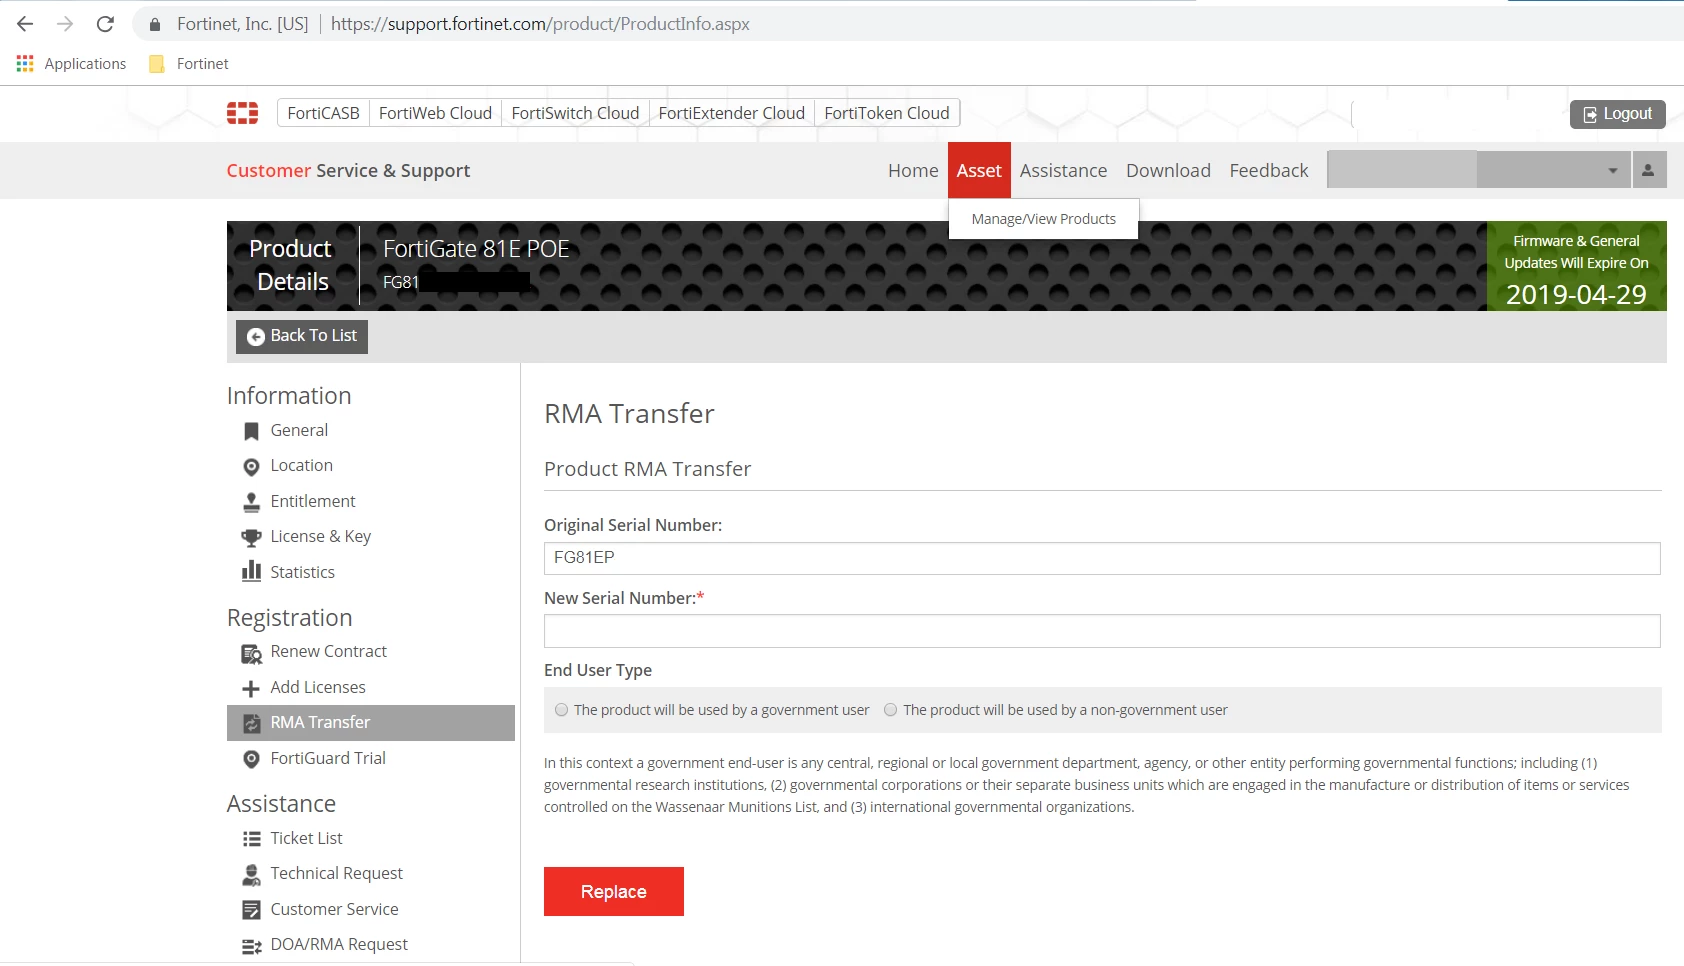Switch to FortiCASB tab
The height and width of the screenshot is (966, 1684).
click(x=323, y=113)
